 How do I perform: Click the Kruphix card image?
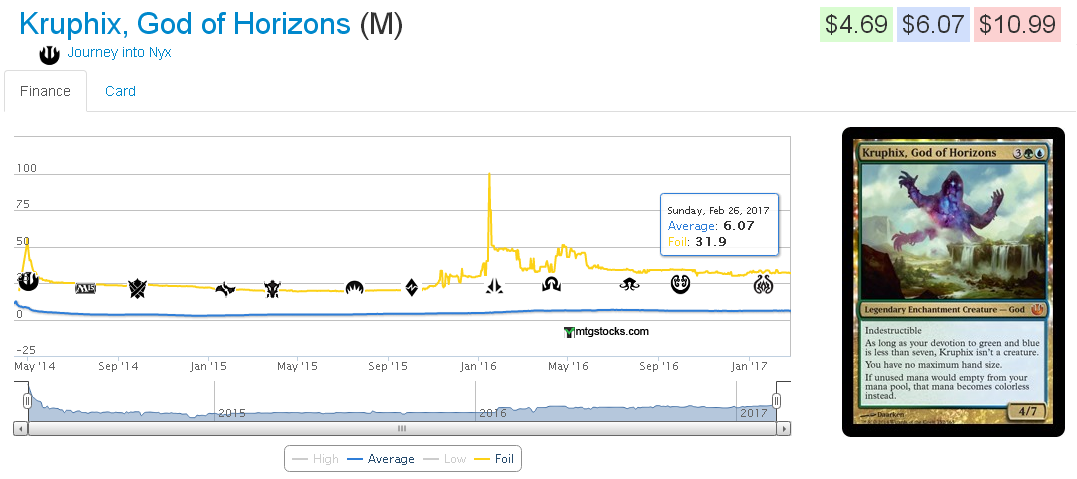pos(953,282)
